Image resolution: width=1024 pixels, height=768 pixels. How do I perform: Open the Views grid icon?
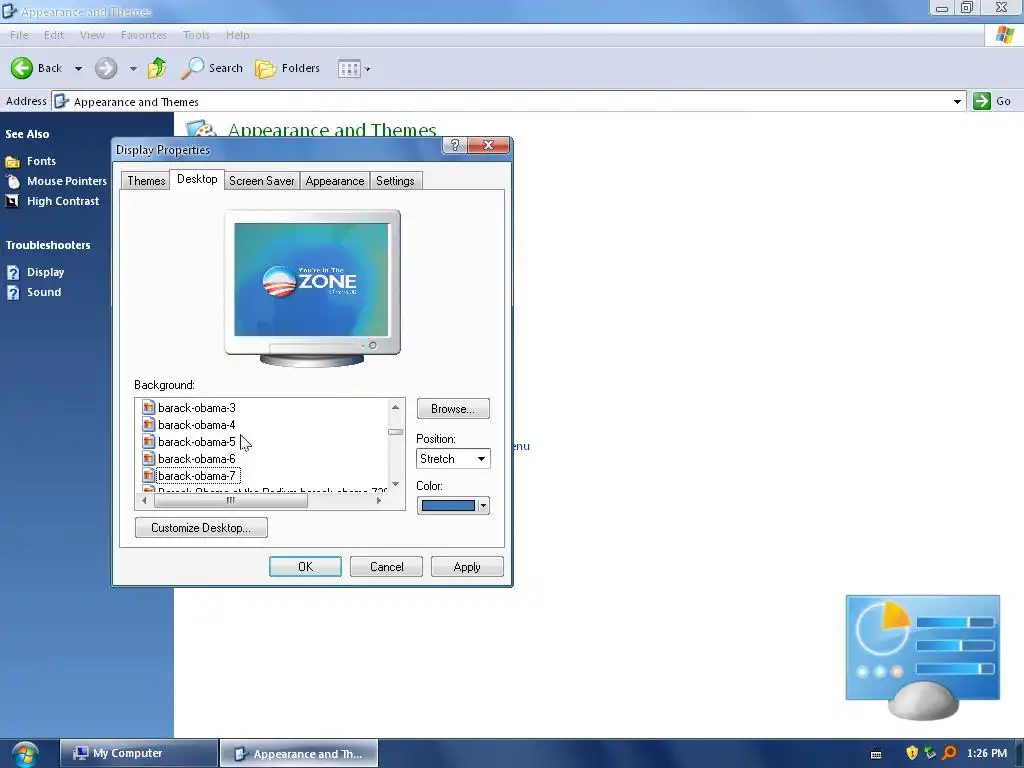pyautogui.click(x=349, y=69)
